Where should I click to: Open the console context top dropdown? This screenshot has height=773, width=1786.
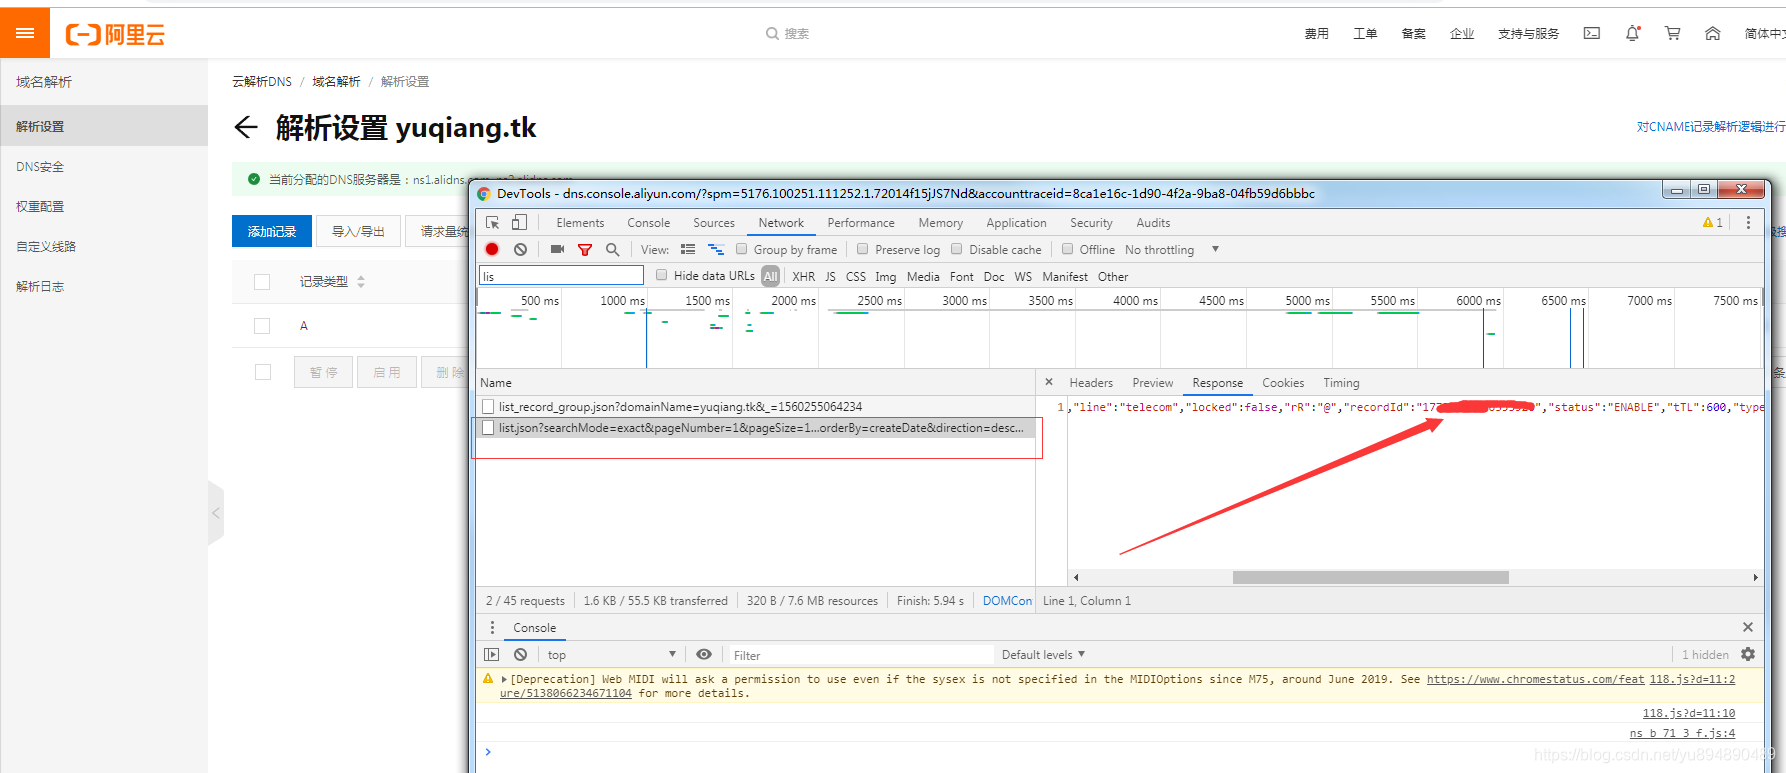(x=611, y=654)
